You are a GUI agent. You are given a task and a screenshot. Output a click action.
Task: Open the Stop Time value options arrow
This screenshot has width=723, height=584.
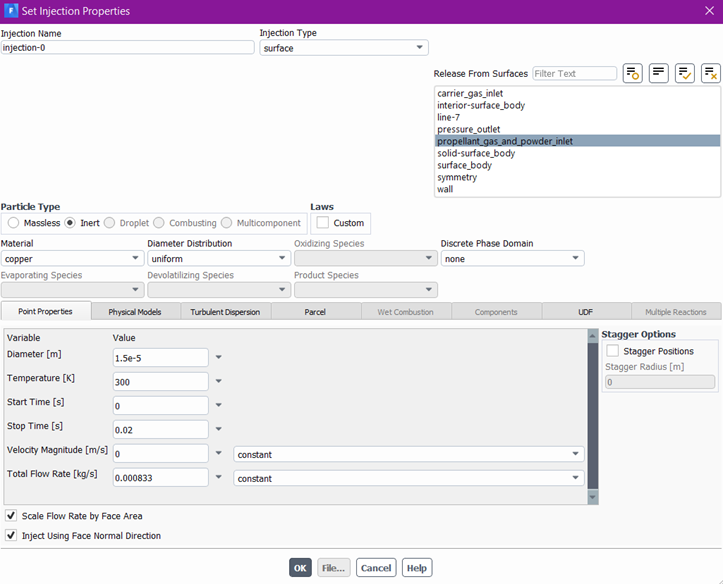pos(219,429)
